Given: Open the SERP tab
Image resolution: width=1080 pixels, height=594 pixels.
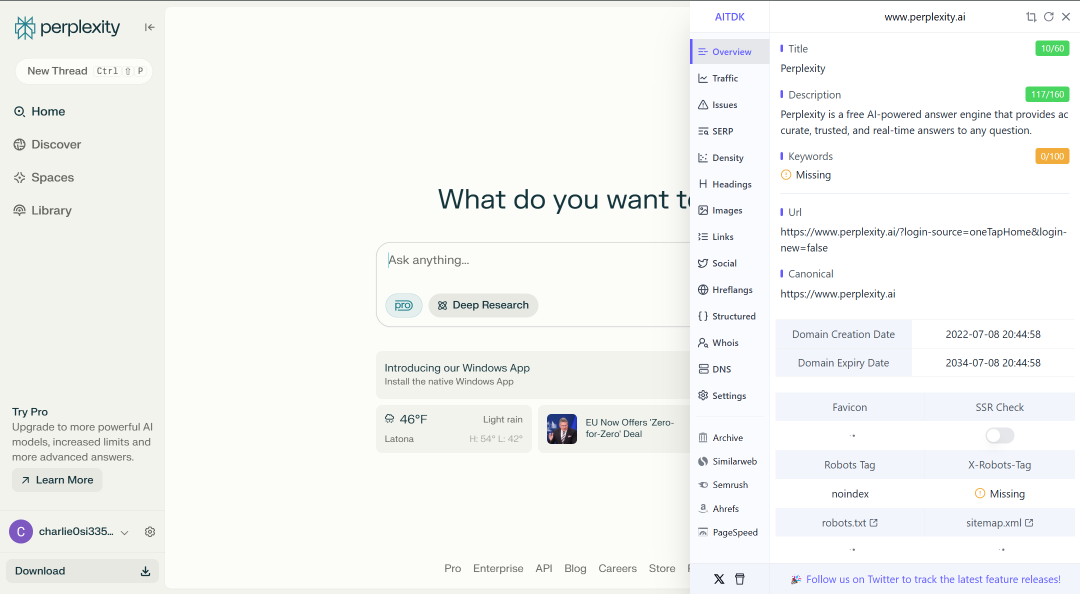Looking at the screenshot, I should click(x=729, y=131).
